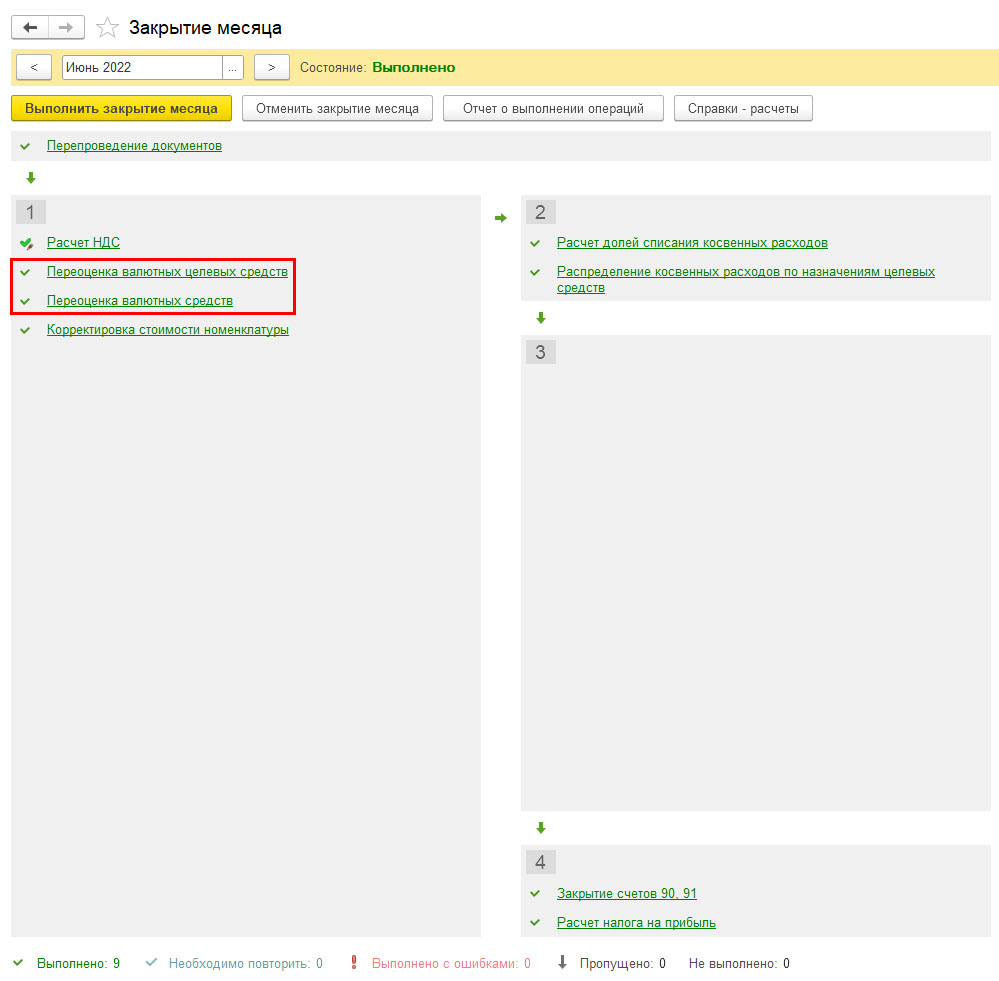Viewport: 999px width, 981px height.
Task: Click the checkmark icon beside Расчет НДС
Action: point(26,243)
